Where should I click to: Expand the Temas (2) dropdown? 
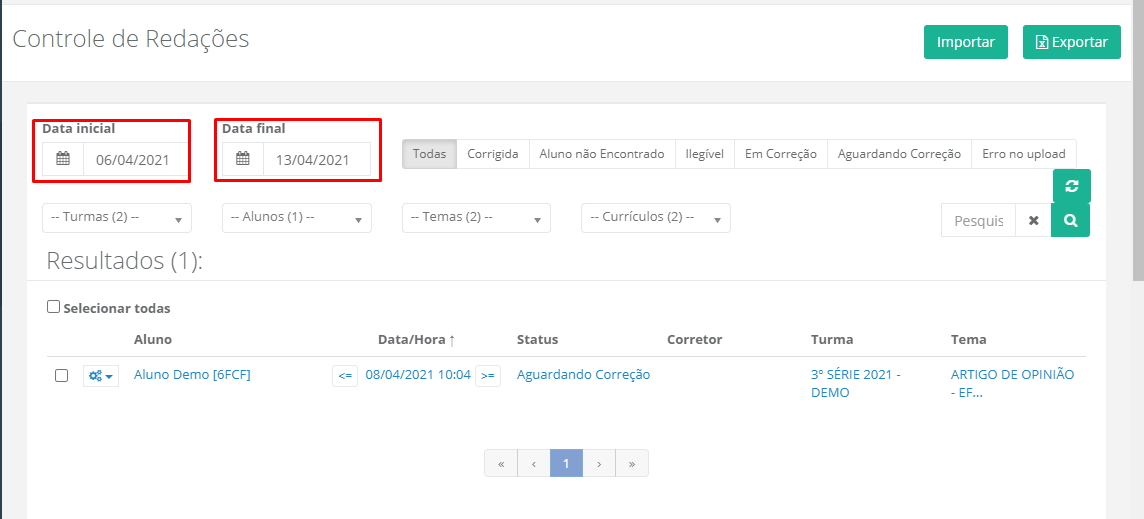(476, 218)
